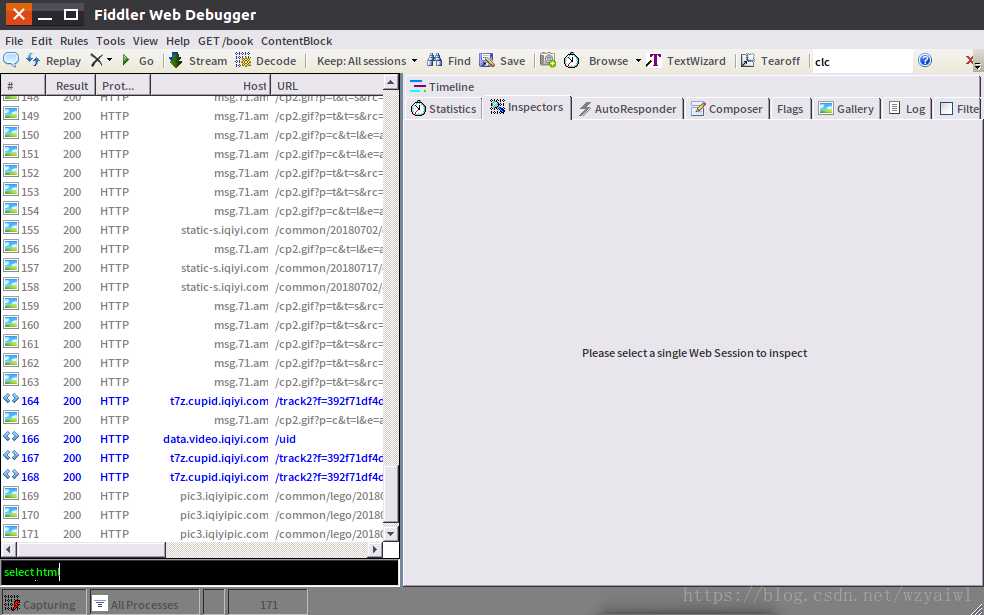Click horizontal scrollbar left arrow

[9, 550]
